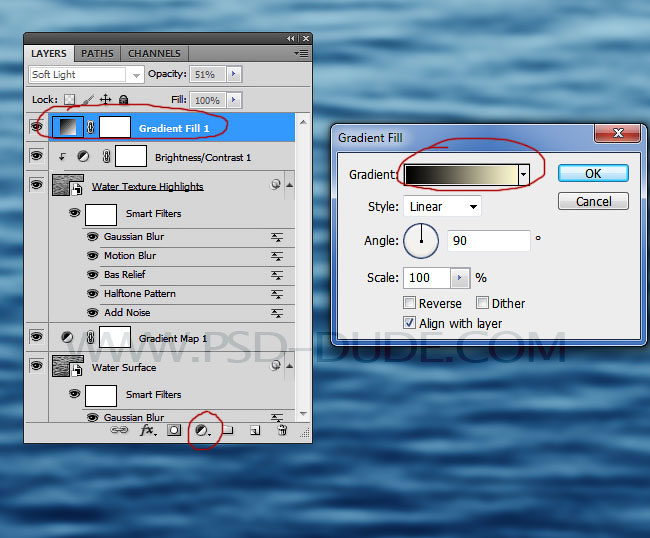Open the Style Linear dropdown
Image resolution: width=650 pixels, height=538 pixels.
442,206
